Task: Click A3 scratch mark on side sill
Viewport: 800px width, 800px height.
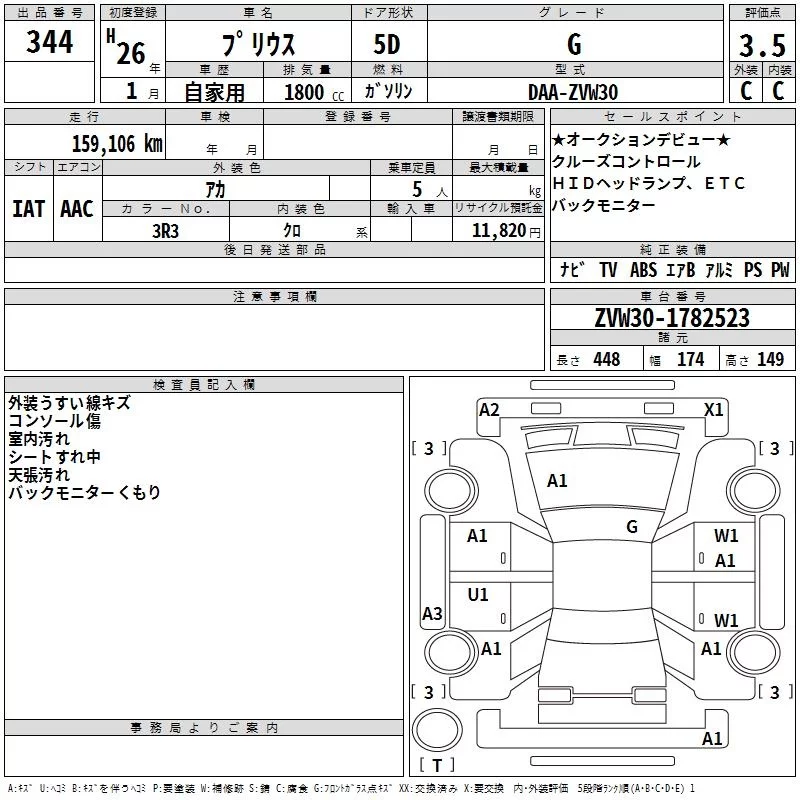Action: [432, 613]
